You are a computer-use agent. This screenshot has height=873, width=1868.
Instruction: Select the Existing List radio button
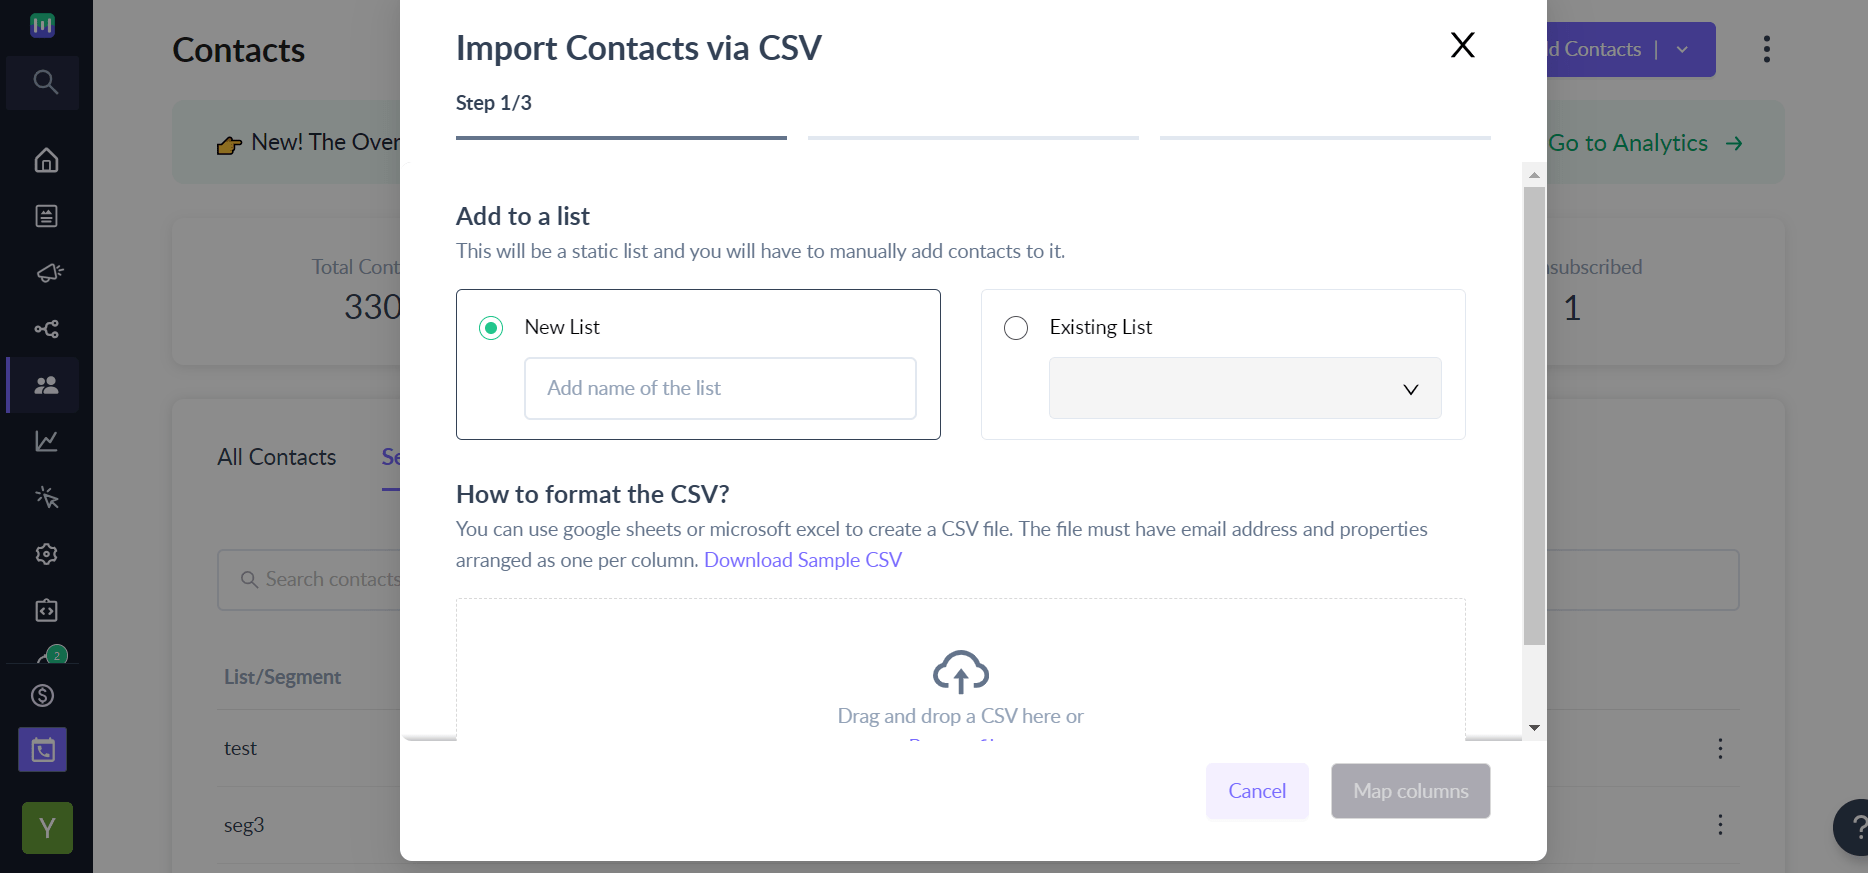tap(1016, 328)
